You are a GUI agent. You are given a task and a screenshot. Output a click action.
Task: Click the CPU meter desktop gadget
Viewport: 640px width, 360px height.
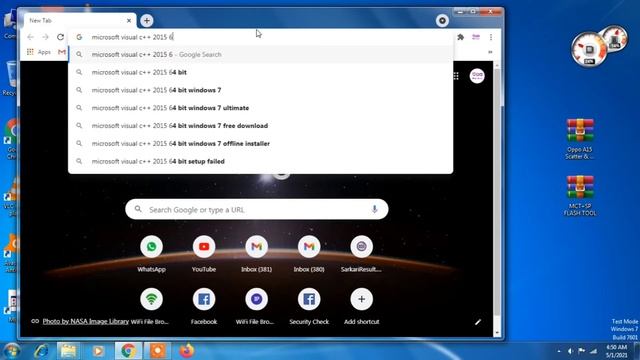click(x=589, y=50)
